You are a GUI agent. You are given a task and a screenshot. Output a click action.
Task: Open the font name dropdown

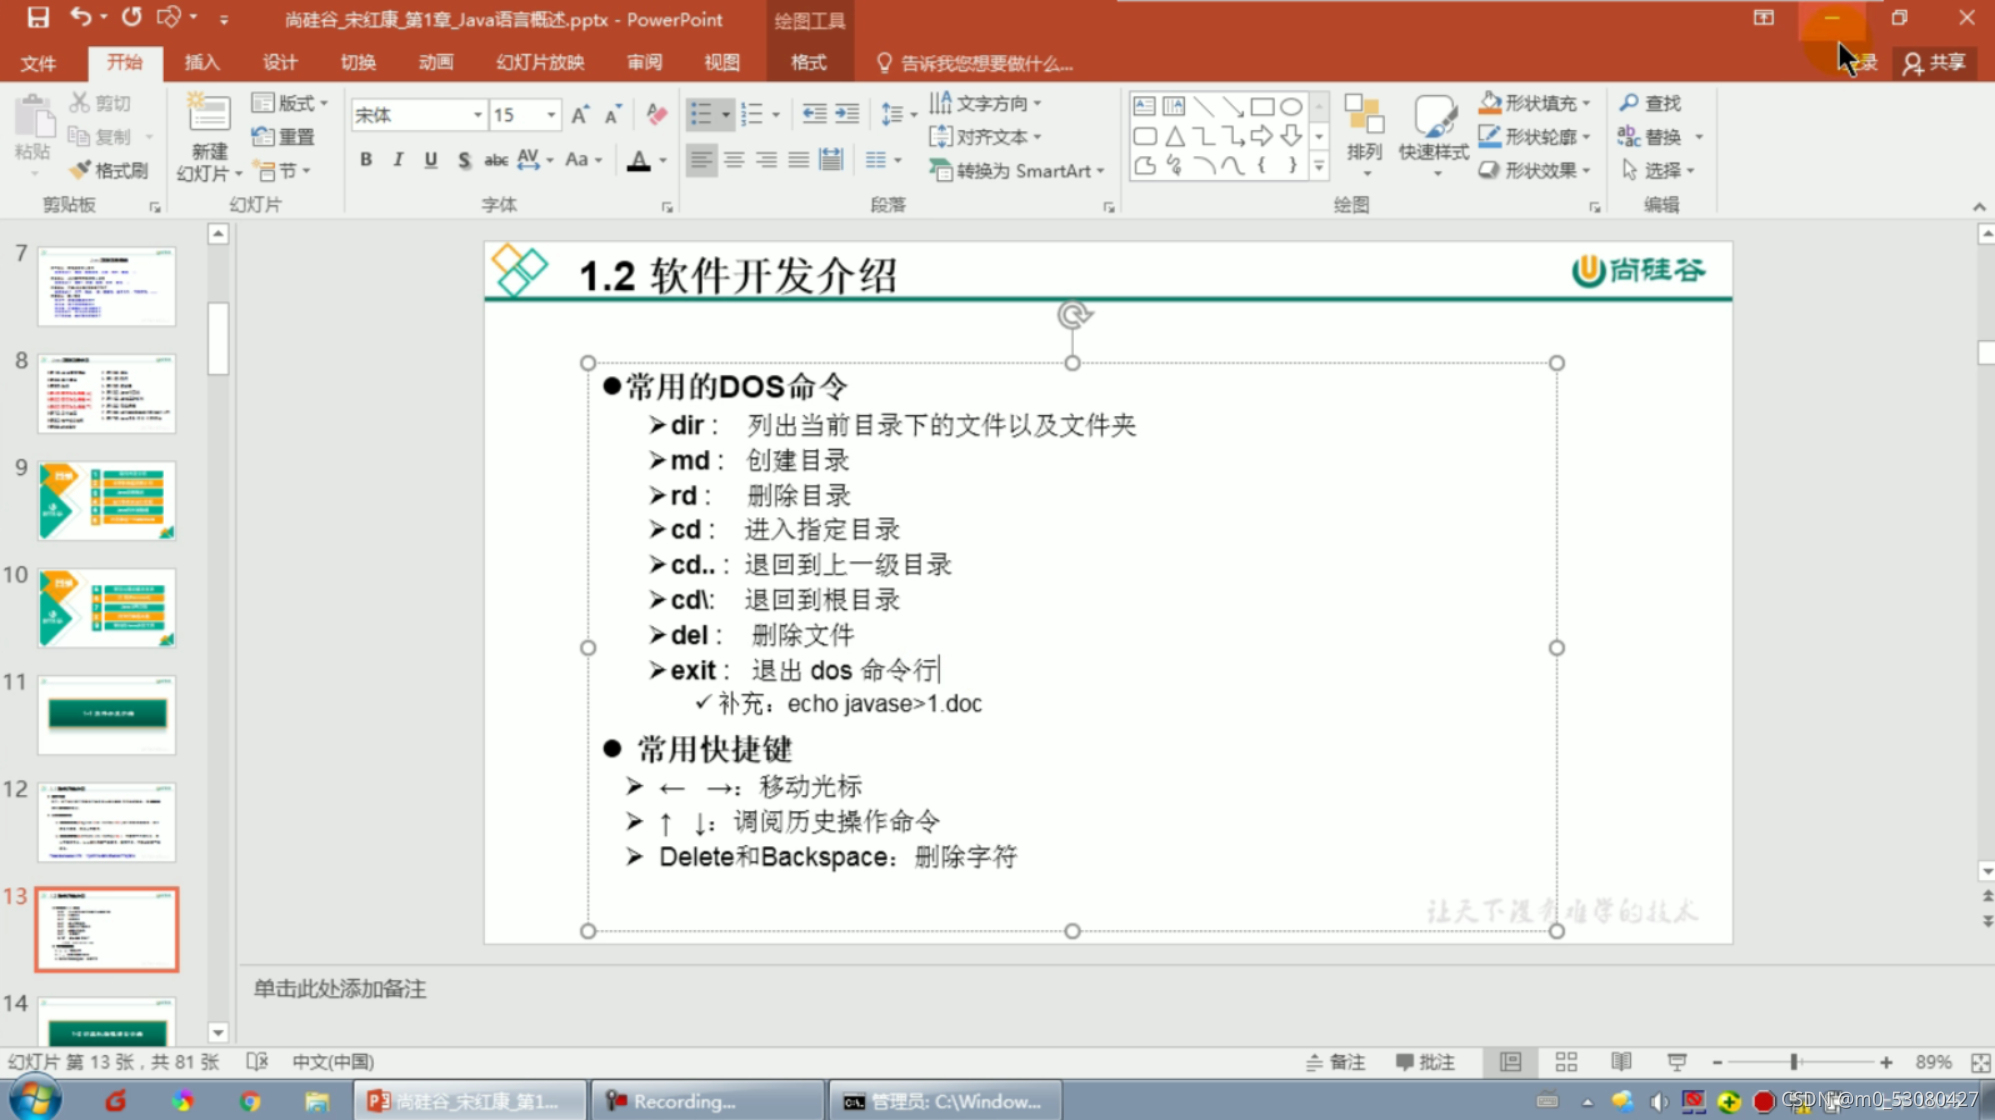point(477,115)
